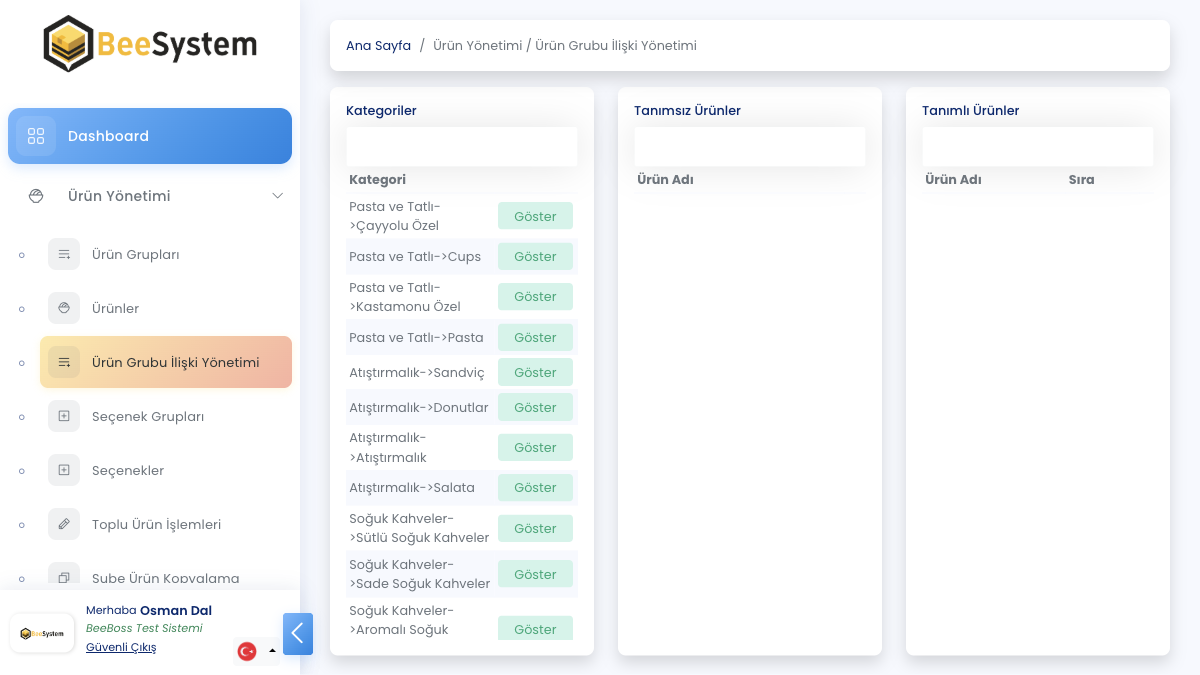
Task: Click the Seçenek Grupları plus icon
Action: (x=64, y=416)
